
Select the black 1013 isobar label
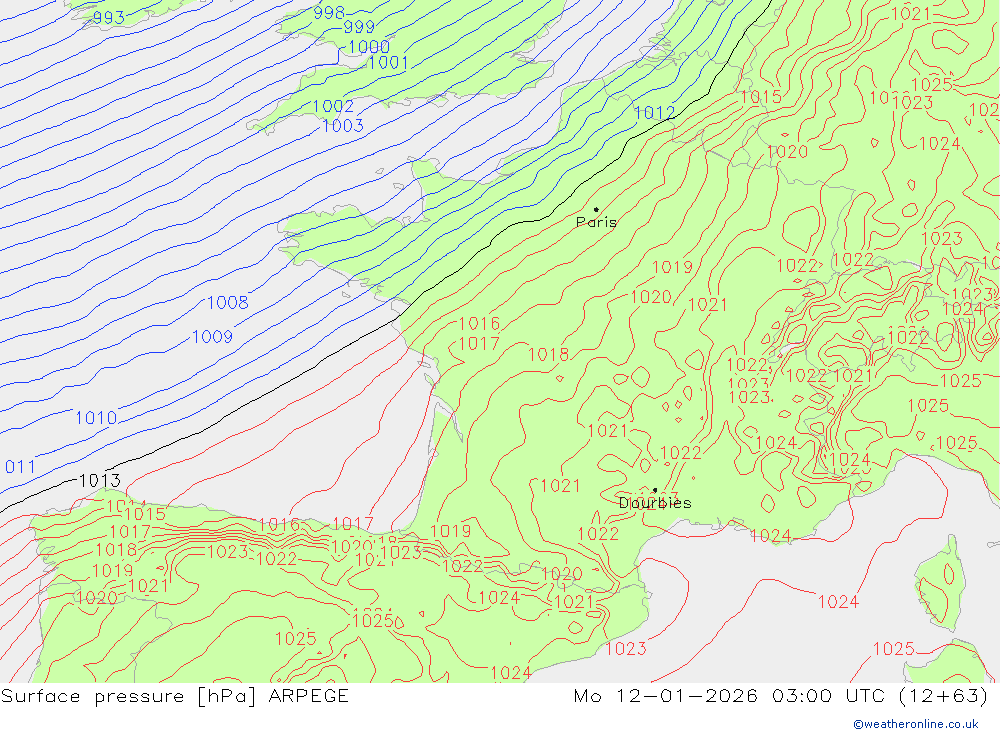[99, 480]
